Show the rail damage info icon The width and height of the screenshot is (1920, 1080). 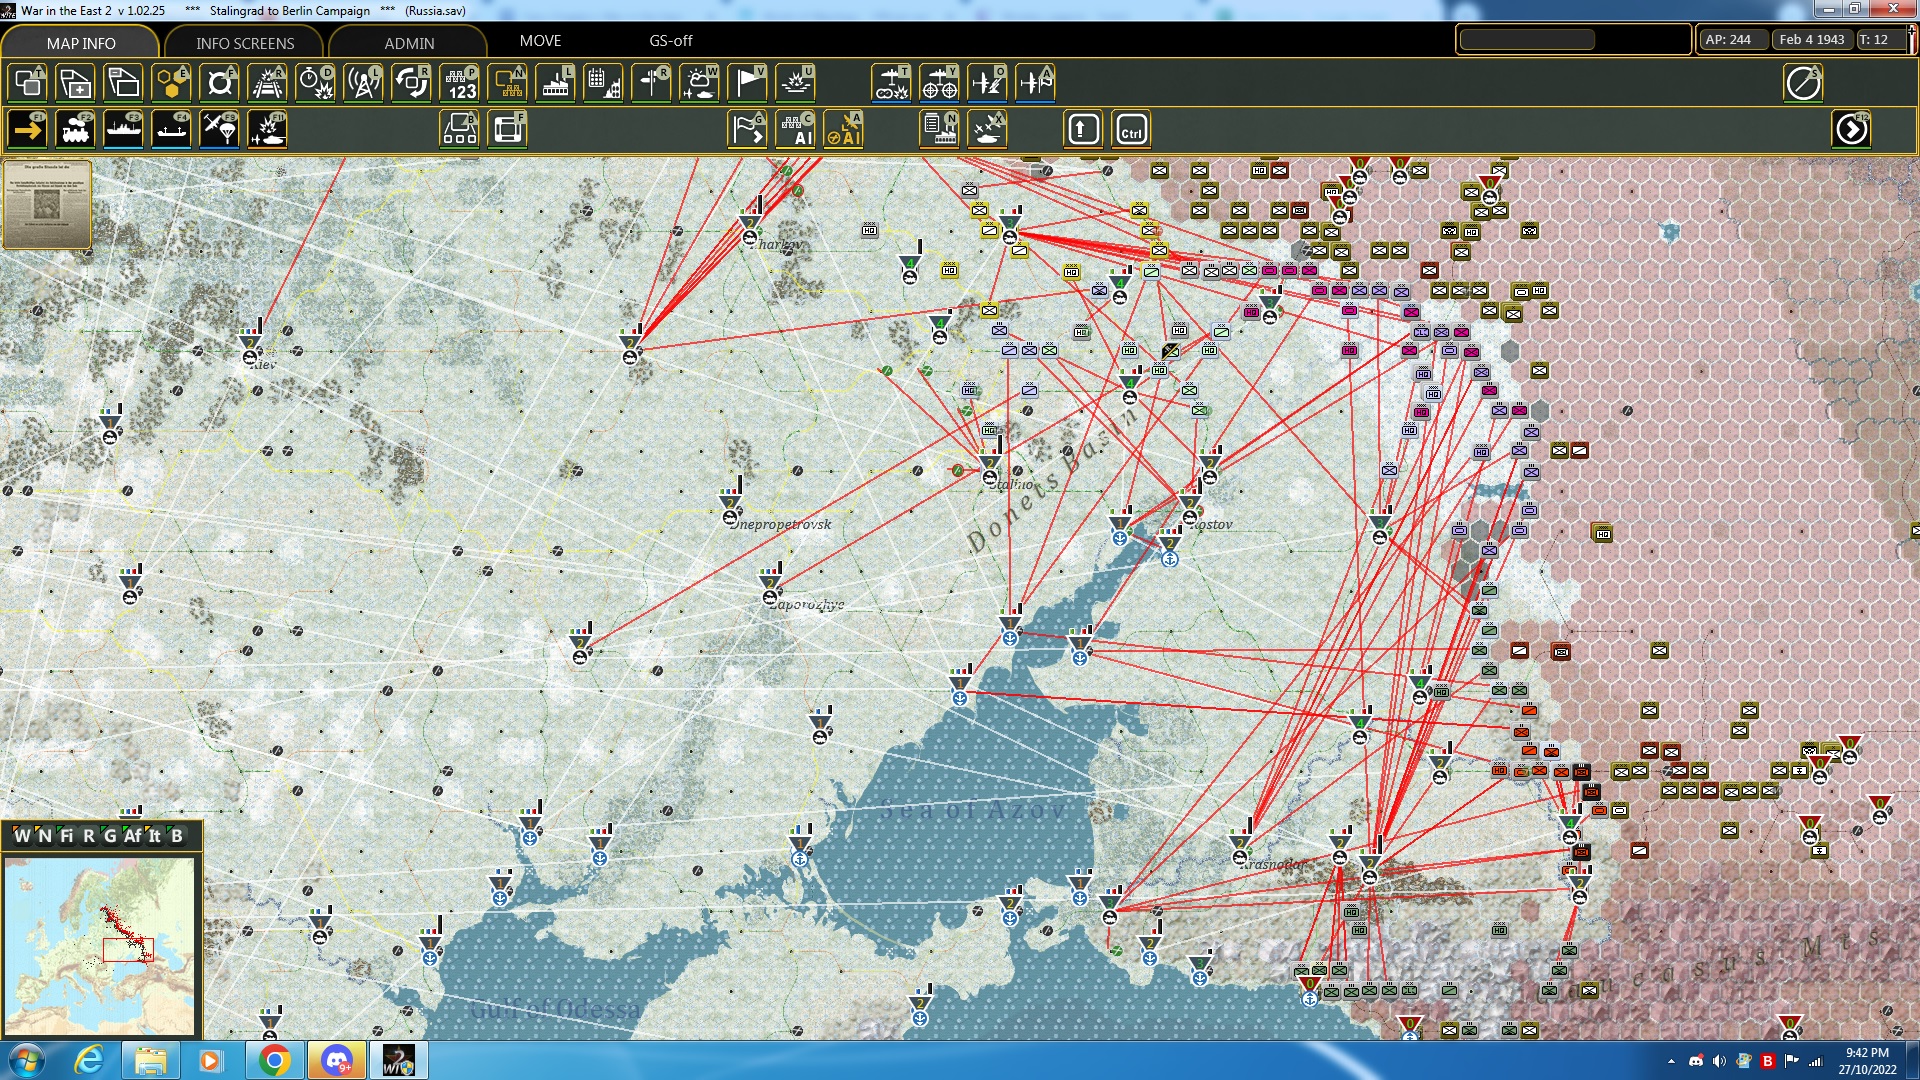click(267, 83)
